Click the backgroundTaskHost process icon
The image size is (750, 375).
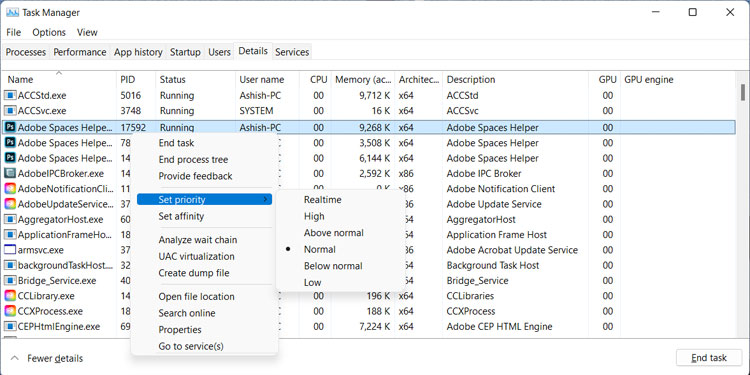[x=10, y=265]
